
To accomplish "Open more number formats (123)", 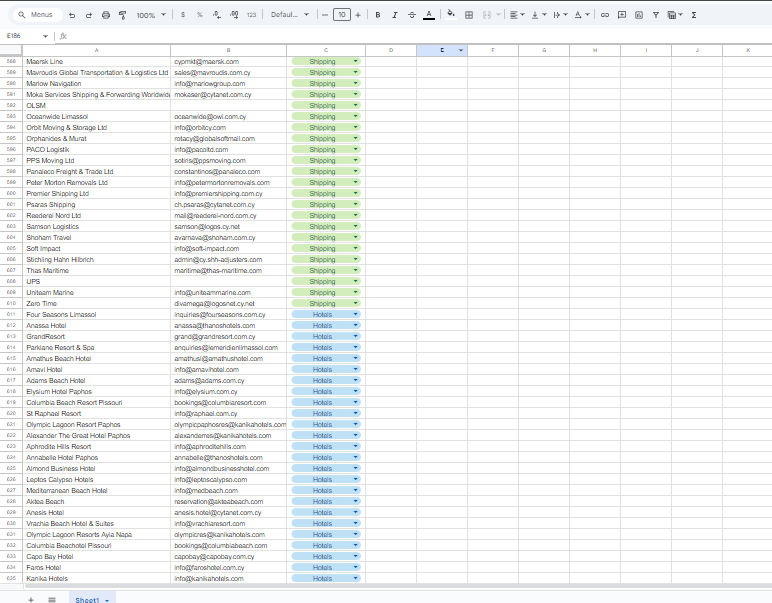I will pyautogui.click(x=252, y=15).
